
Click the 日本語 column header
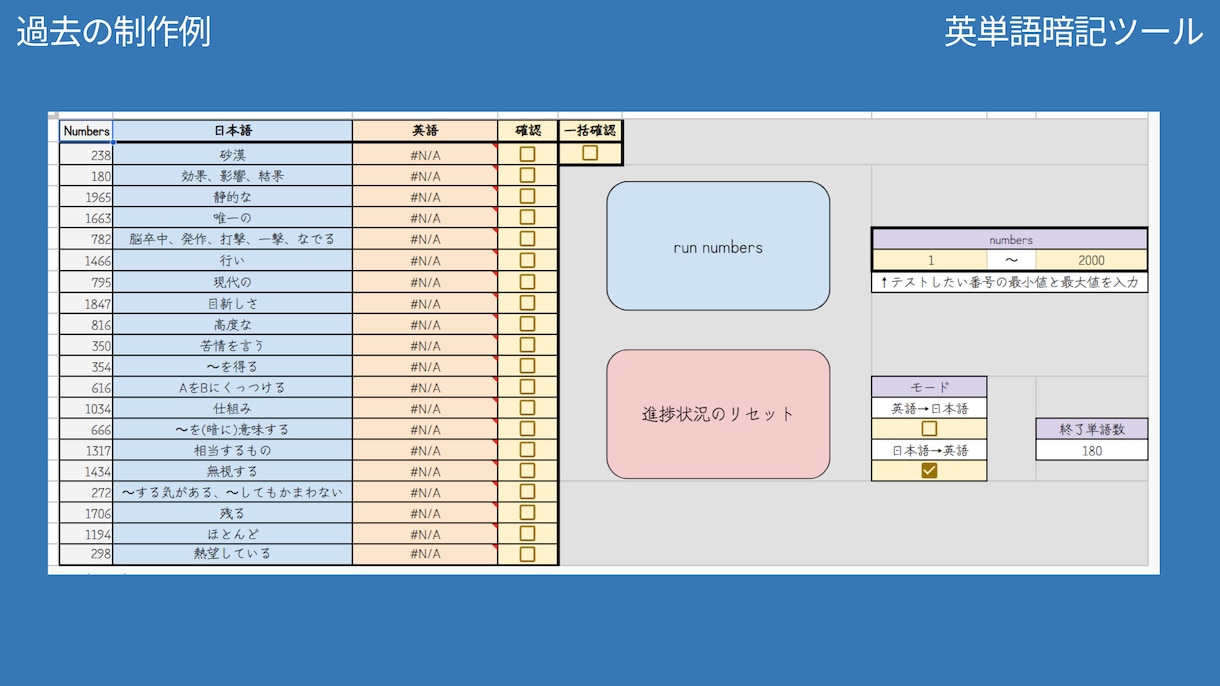click(233, 131)
